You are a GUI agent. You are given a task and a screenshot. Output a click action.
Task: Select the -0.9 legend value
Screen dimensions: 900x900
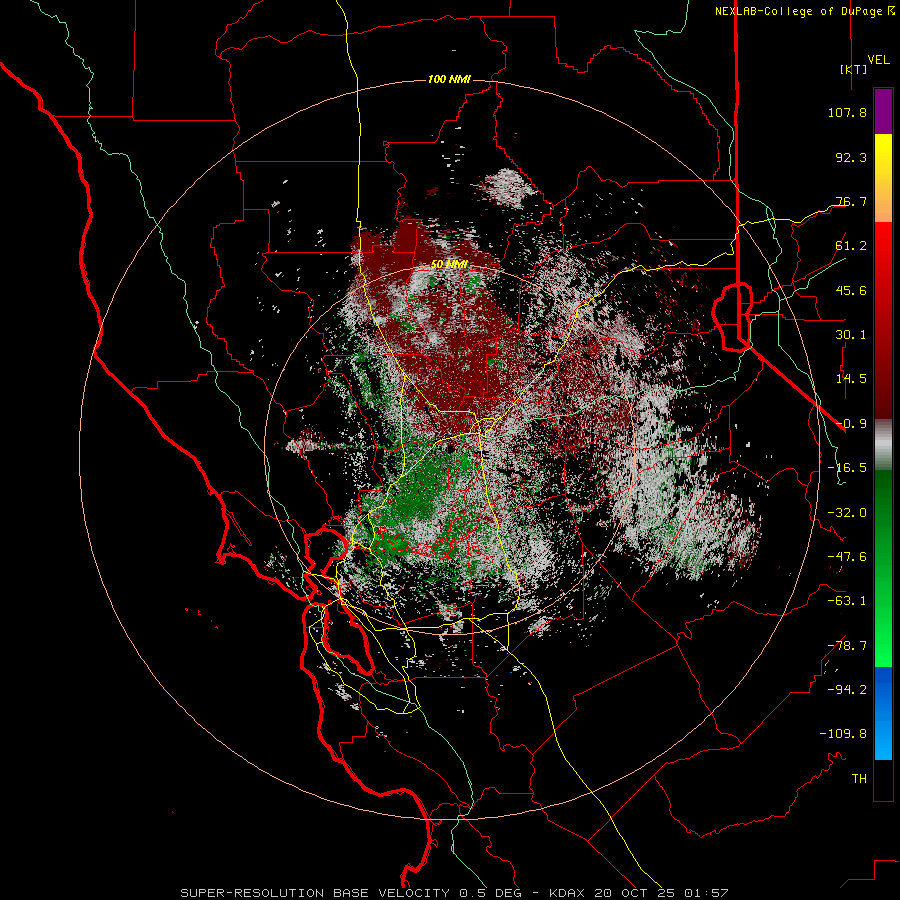click(x=851, y=424)
